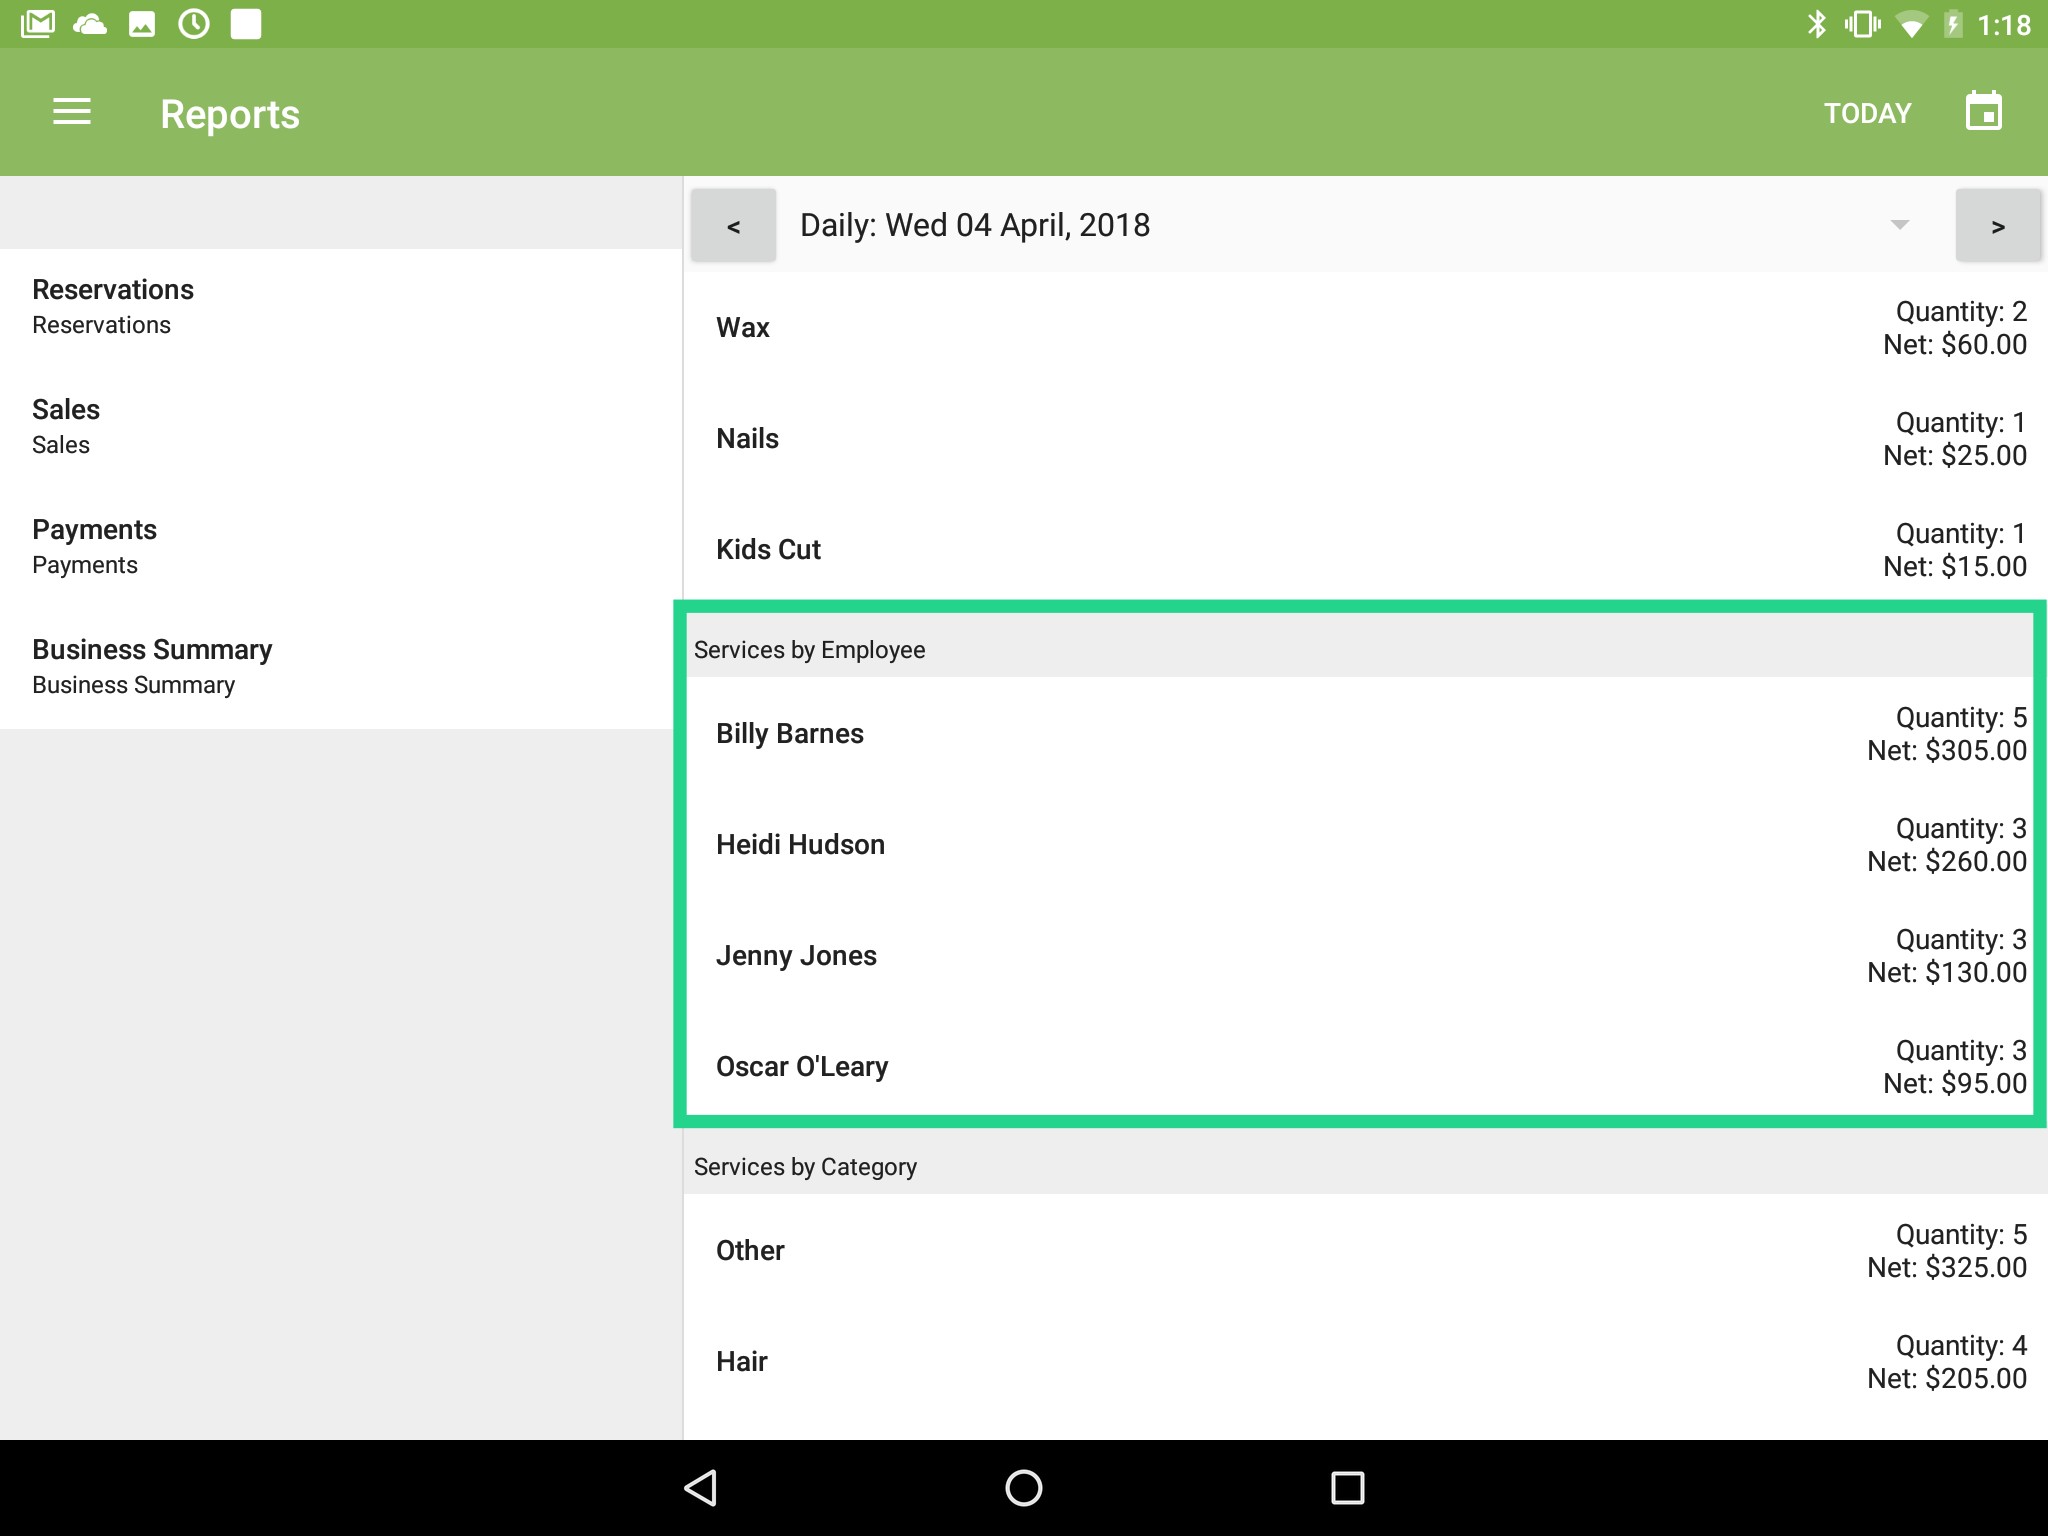Go to the previous day's report
The image size is (2048, 1536).
tap(733, 225)
